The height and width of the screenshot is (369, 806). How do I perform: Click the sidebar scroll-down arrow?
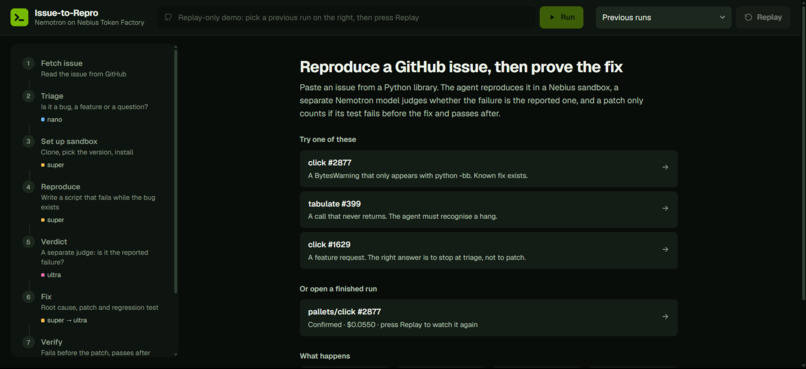tap(176, 354)
